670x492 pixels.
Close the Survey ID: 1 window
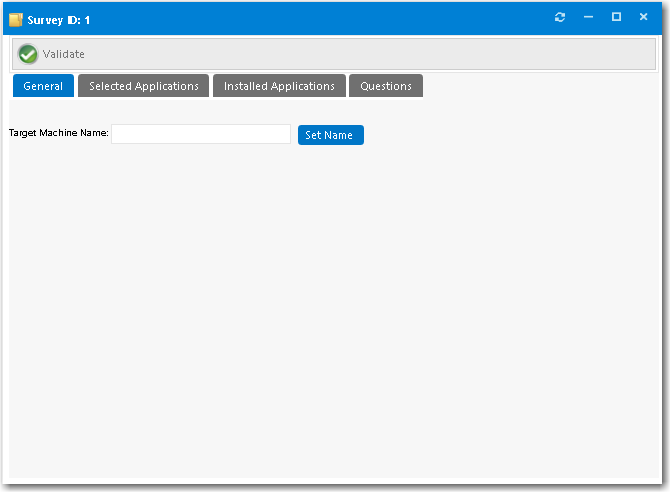643,18
